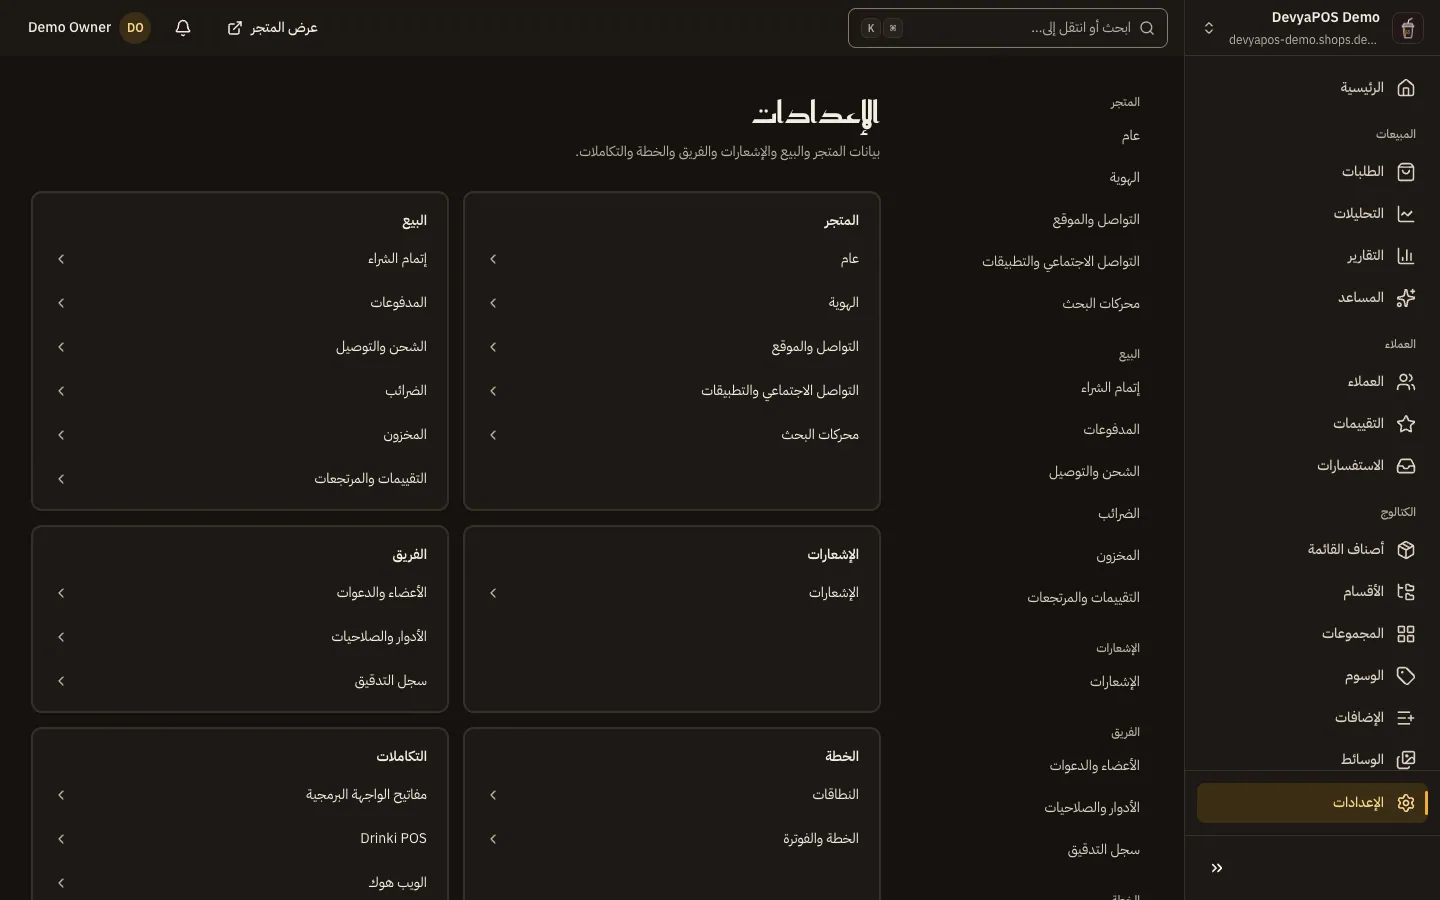
Task: Open المخزون inventory in البيع card
Action: coord(240,435)
